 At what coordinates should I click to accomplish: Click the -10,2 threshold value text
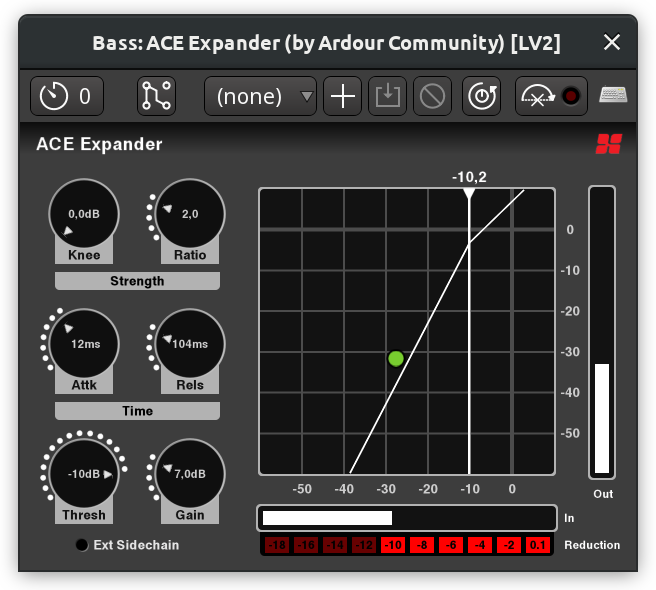click(x=469, y=177)
